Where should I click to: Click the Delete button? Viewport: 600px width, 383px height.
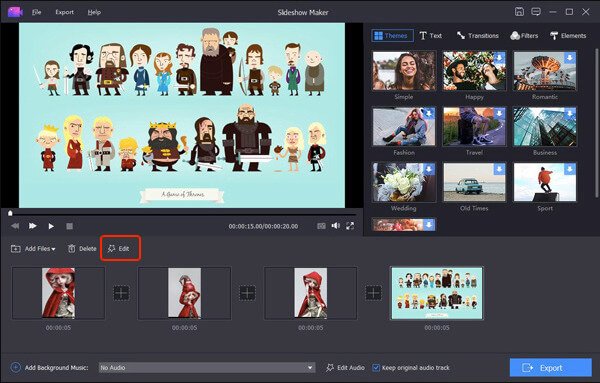pyautogui.click(x=82, y=249)
